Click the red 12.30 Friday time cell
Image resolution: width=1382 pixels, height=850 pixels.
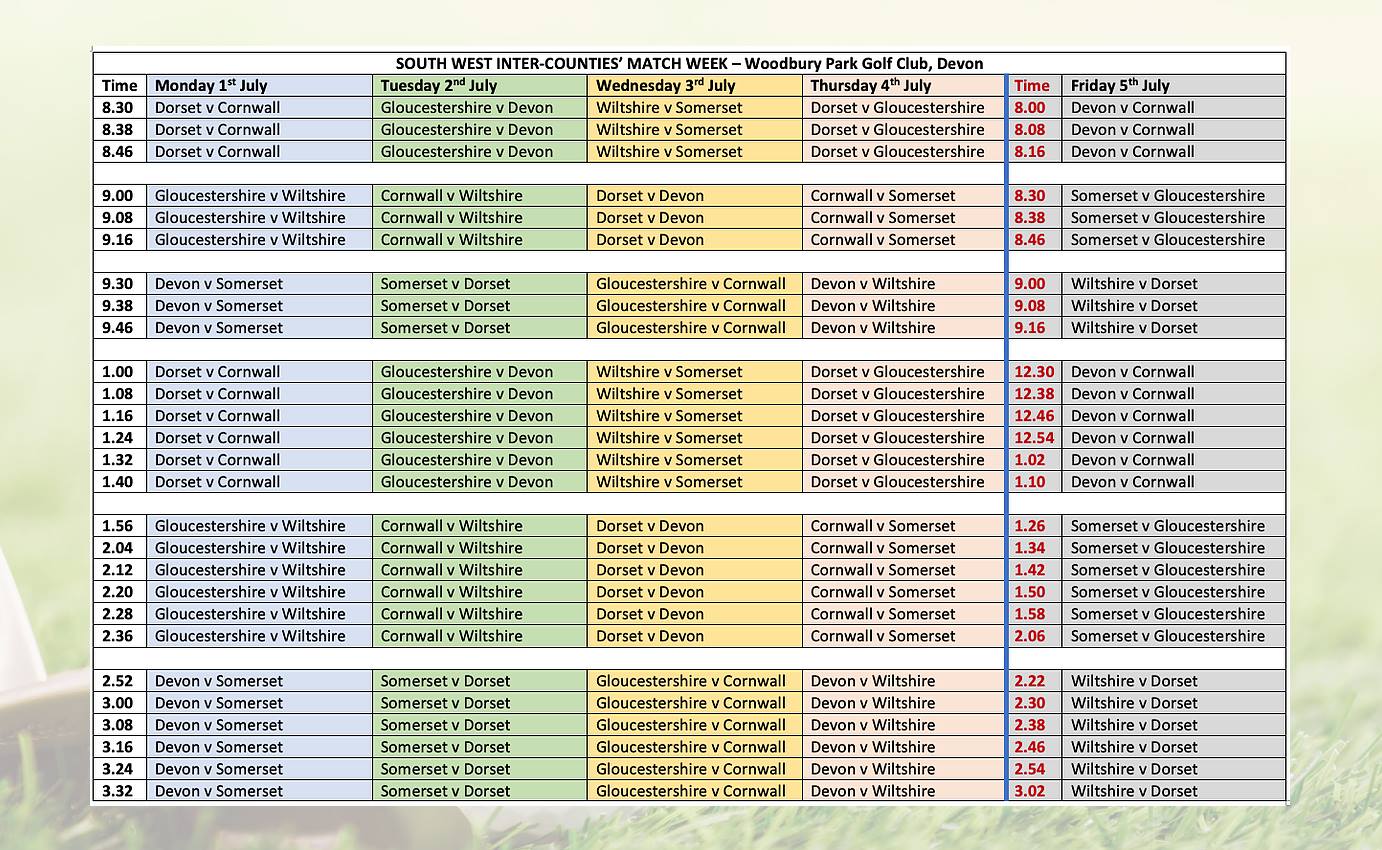[1035, 371]
